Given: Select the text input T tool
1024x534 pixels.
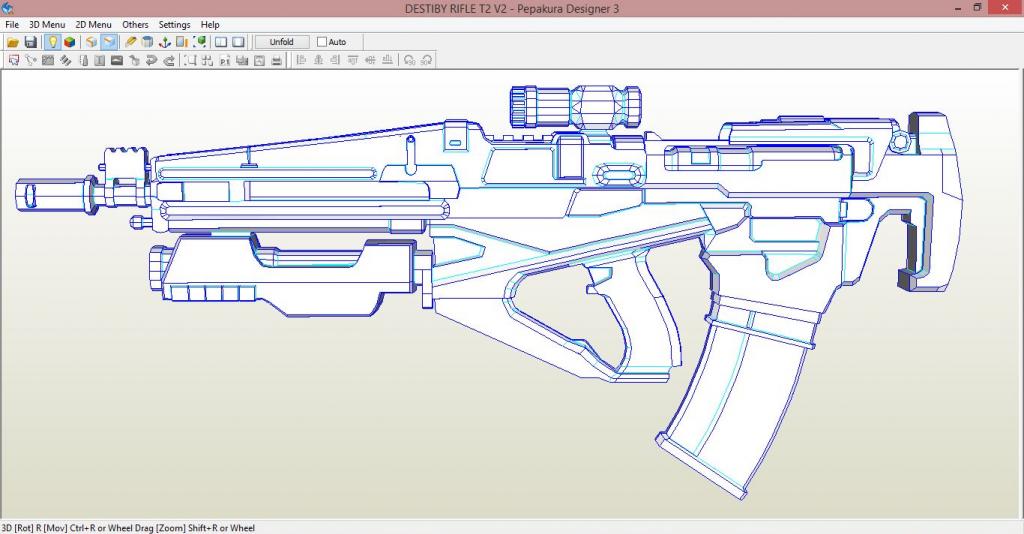Looking at the screenshot, I should click(99, 60).
